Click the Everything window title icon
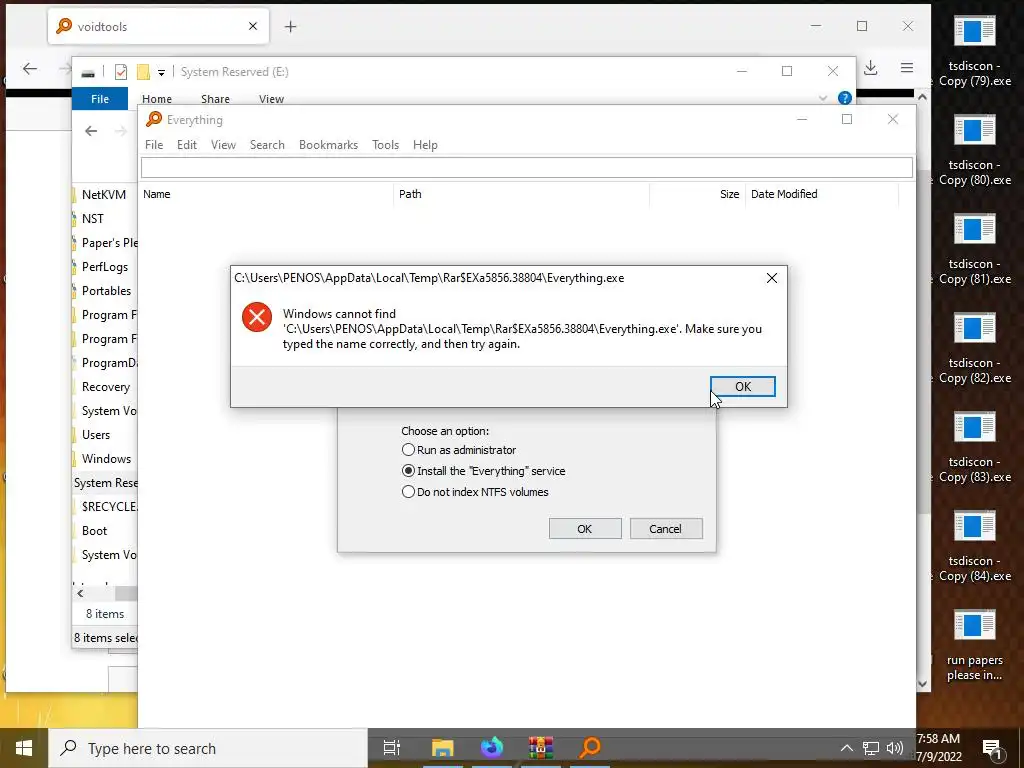The width and height of the screenshot is (1024, 768). (154, 119)
